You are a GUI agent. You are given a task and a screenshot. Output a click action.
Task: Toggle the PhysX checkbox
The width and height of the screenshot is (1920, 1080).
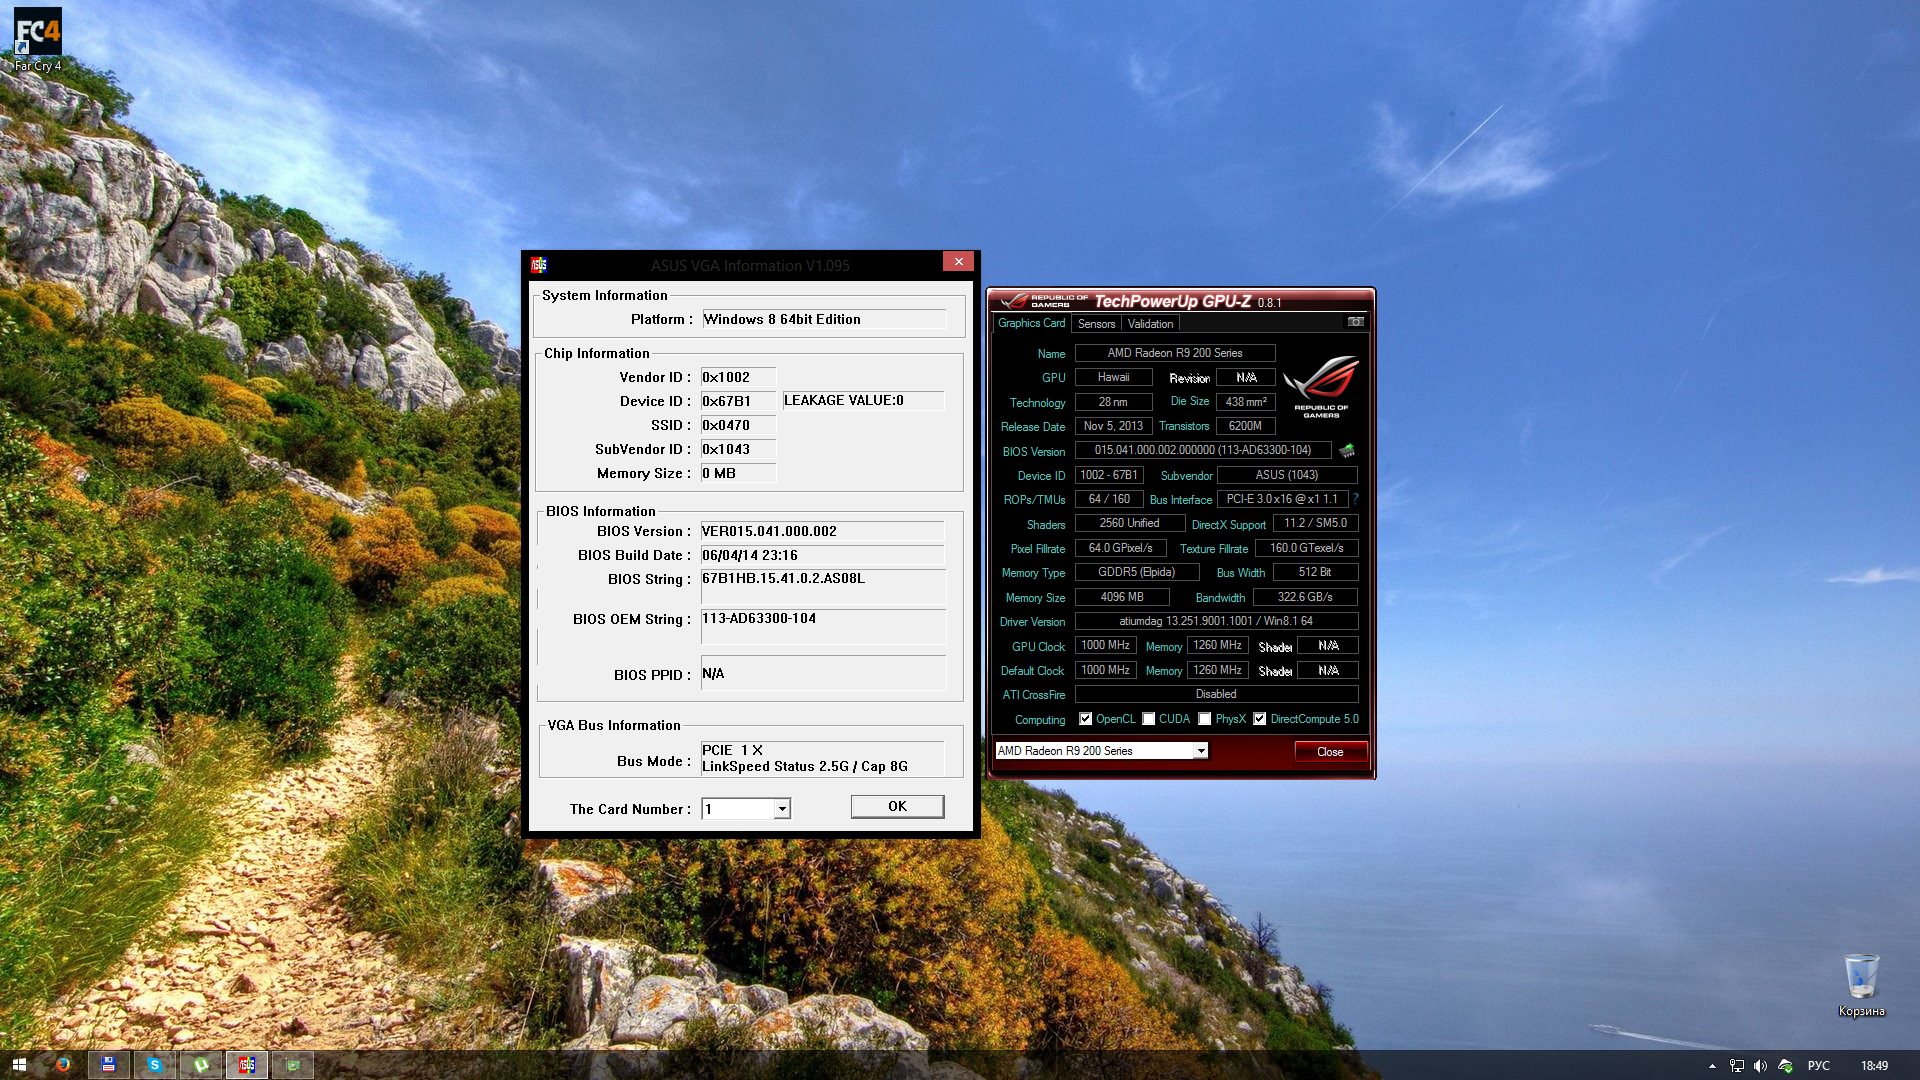pyautogui.click(x=1205, y=719)
